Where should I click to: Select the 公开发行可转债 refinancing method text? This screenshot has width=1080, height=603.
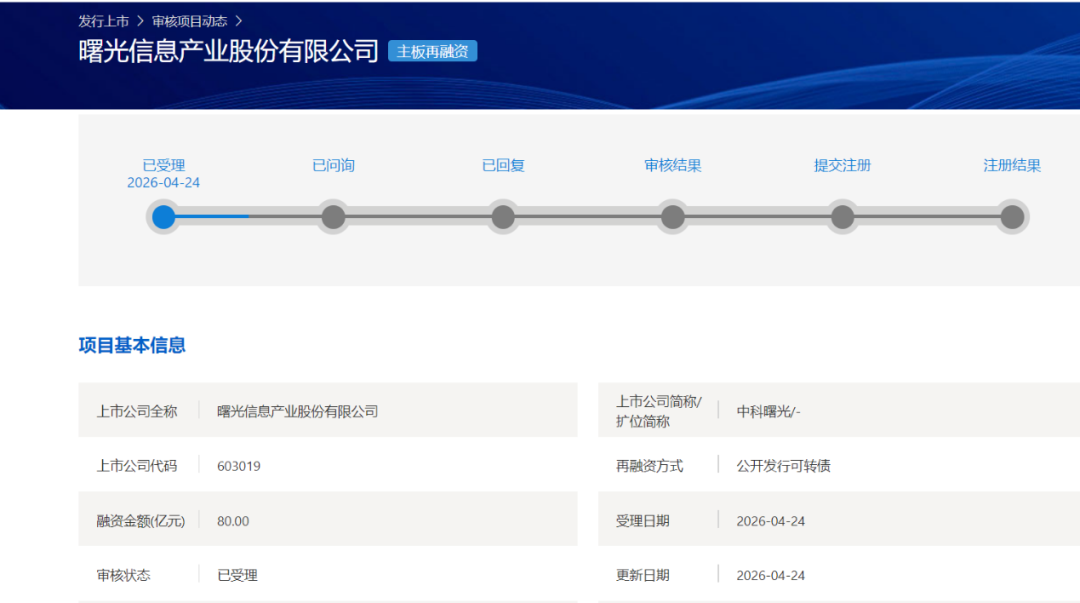(x=783, y=466)
